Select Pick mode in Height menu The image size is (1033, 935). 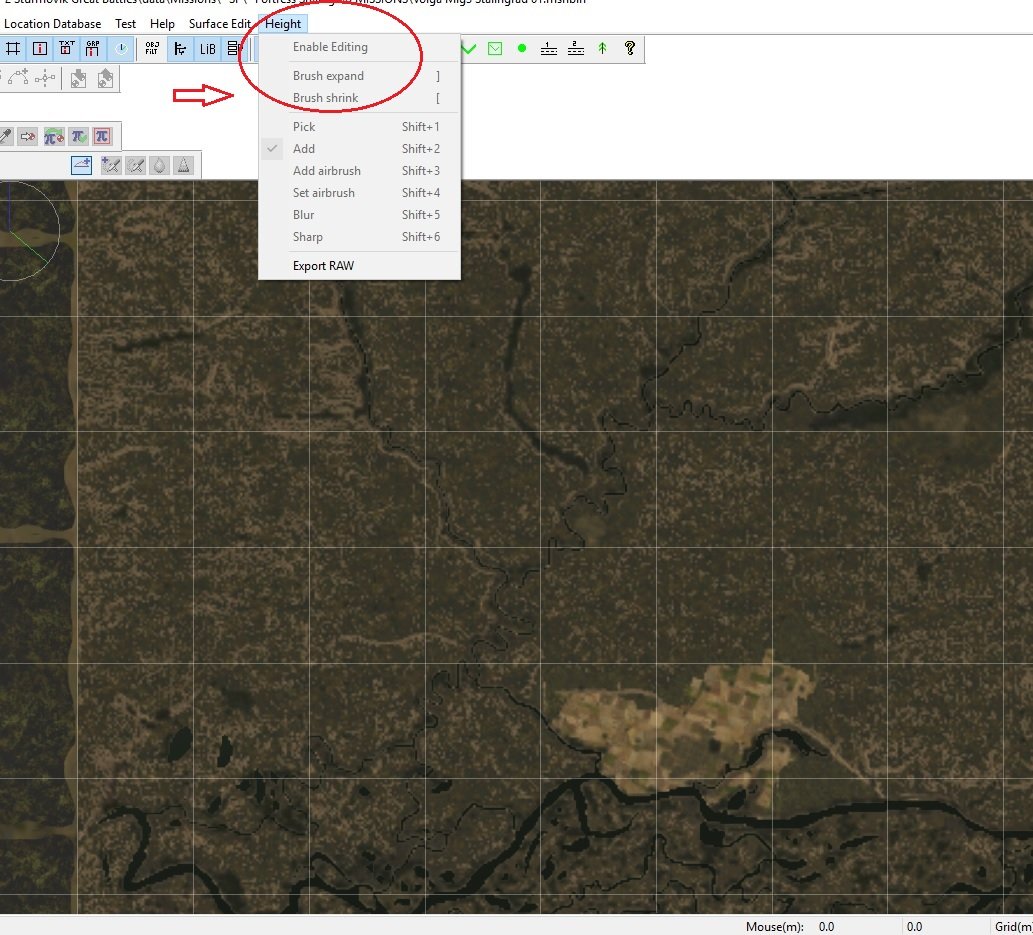point(359,127)
